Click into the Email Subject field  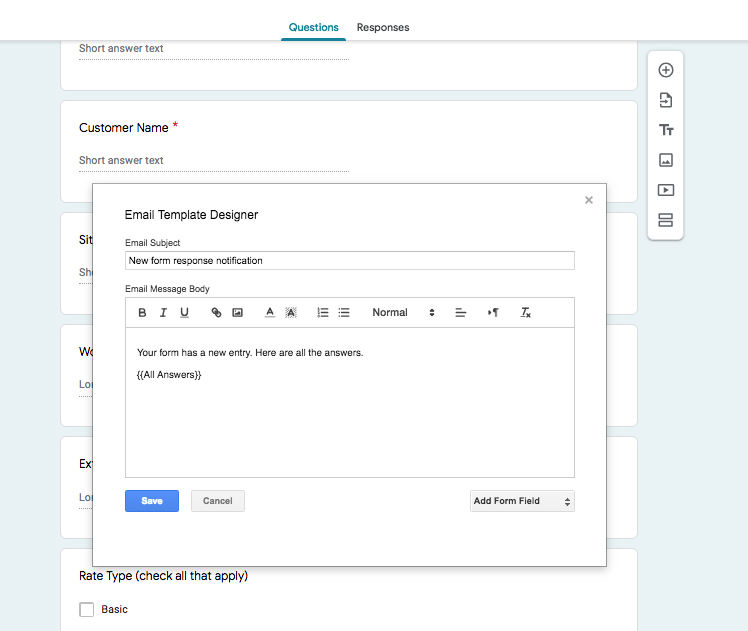pos(350,261)
